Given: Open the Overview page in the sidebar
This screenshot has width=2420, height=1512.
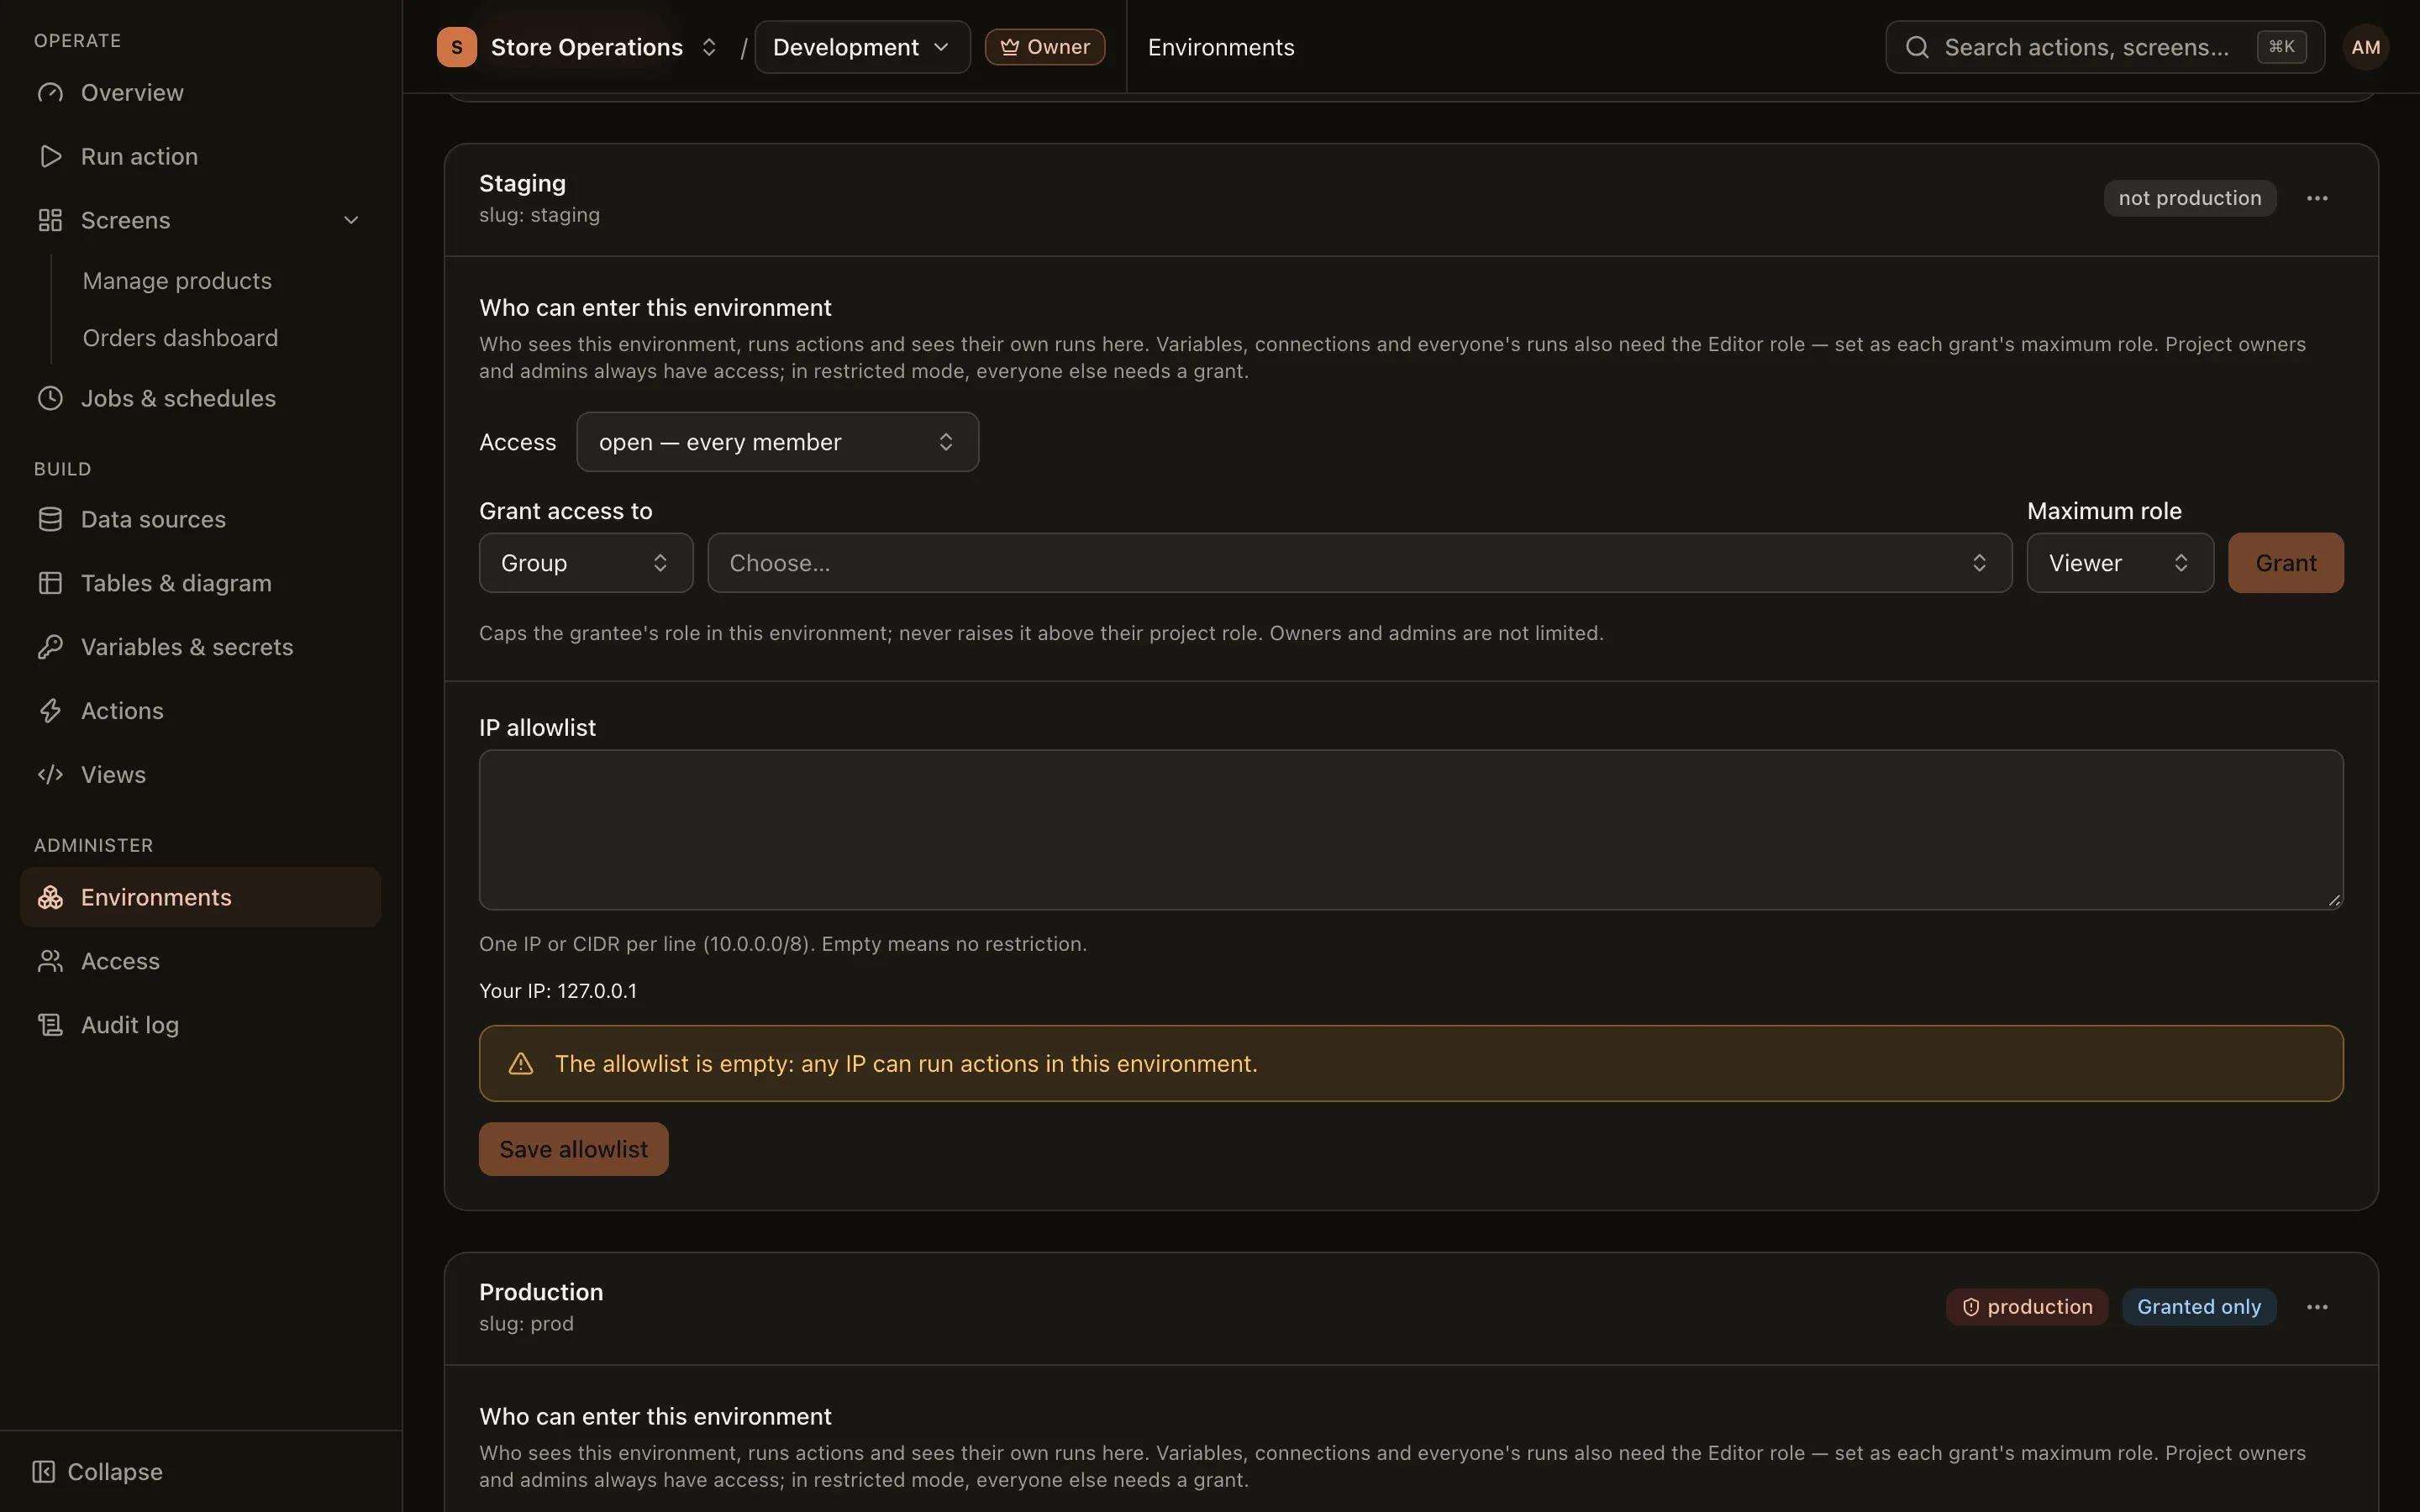Looking at the screenshot, I should point(200,92).
